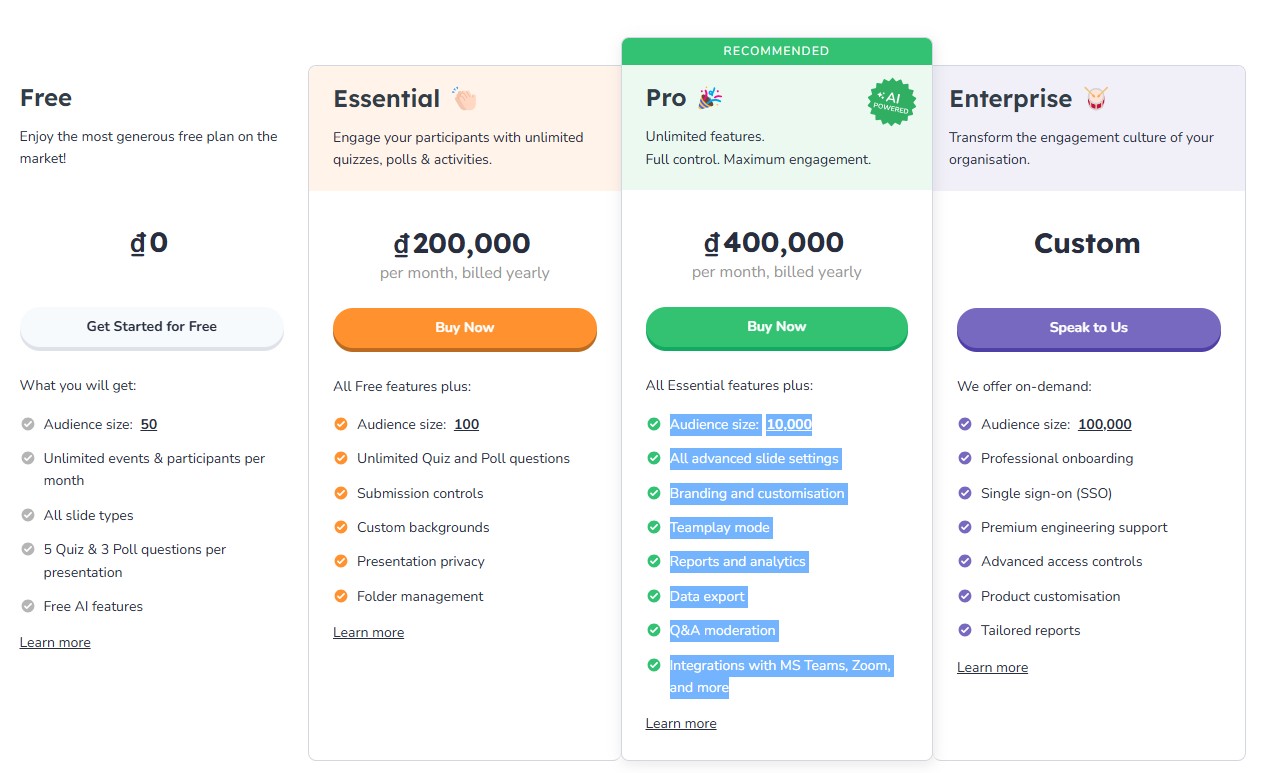The width and height of the screenshot is (1265, 773).
Task: Click the Recommended banner above Pro
Action: coord(776,51)
